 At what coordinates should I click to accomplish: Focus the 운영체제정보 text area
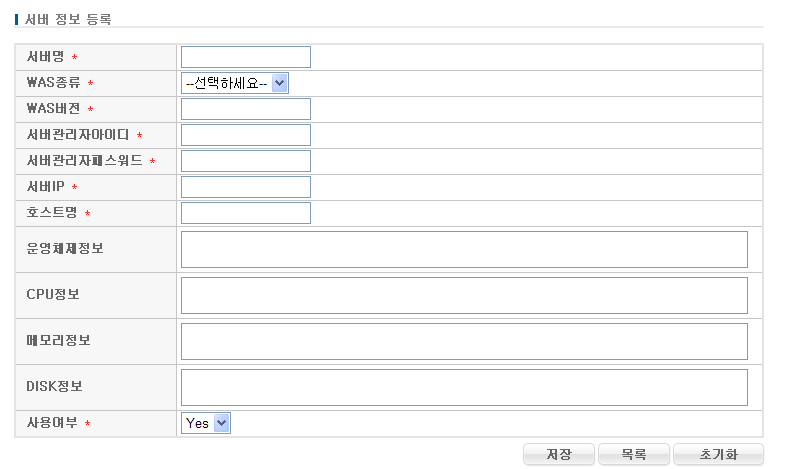(x=464, y=249)
